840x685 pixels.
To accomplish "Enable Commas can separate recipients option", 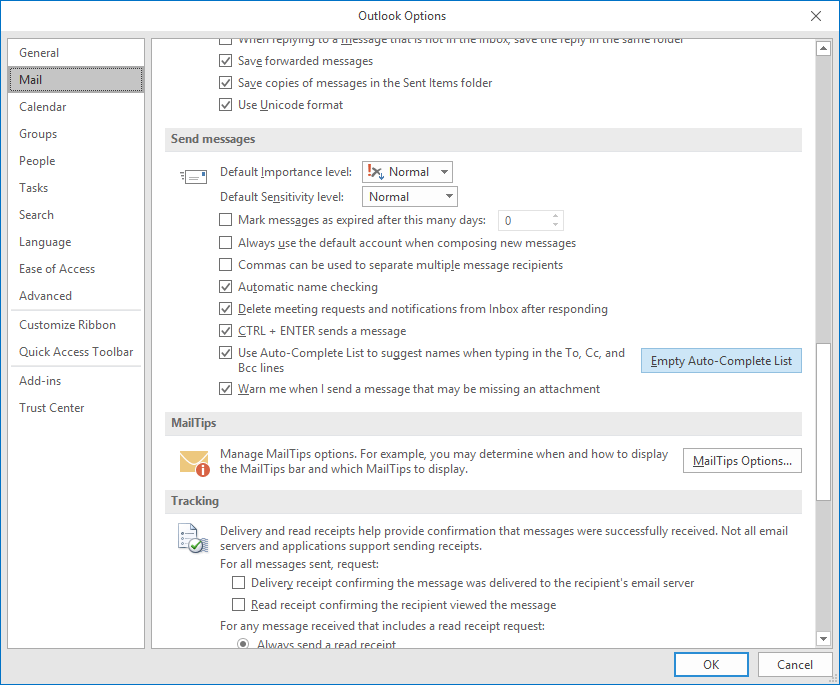I will coord(226,265).
